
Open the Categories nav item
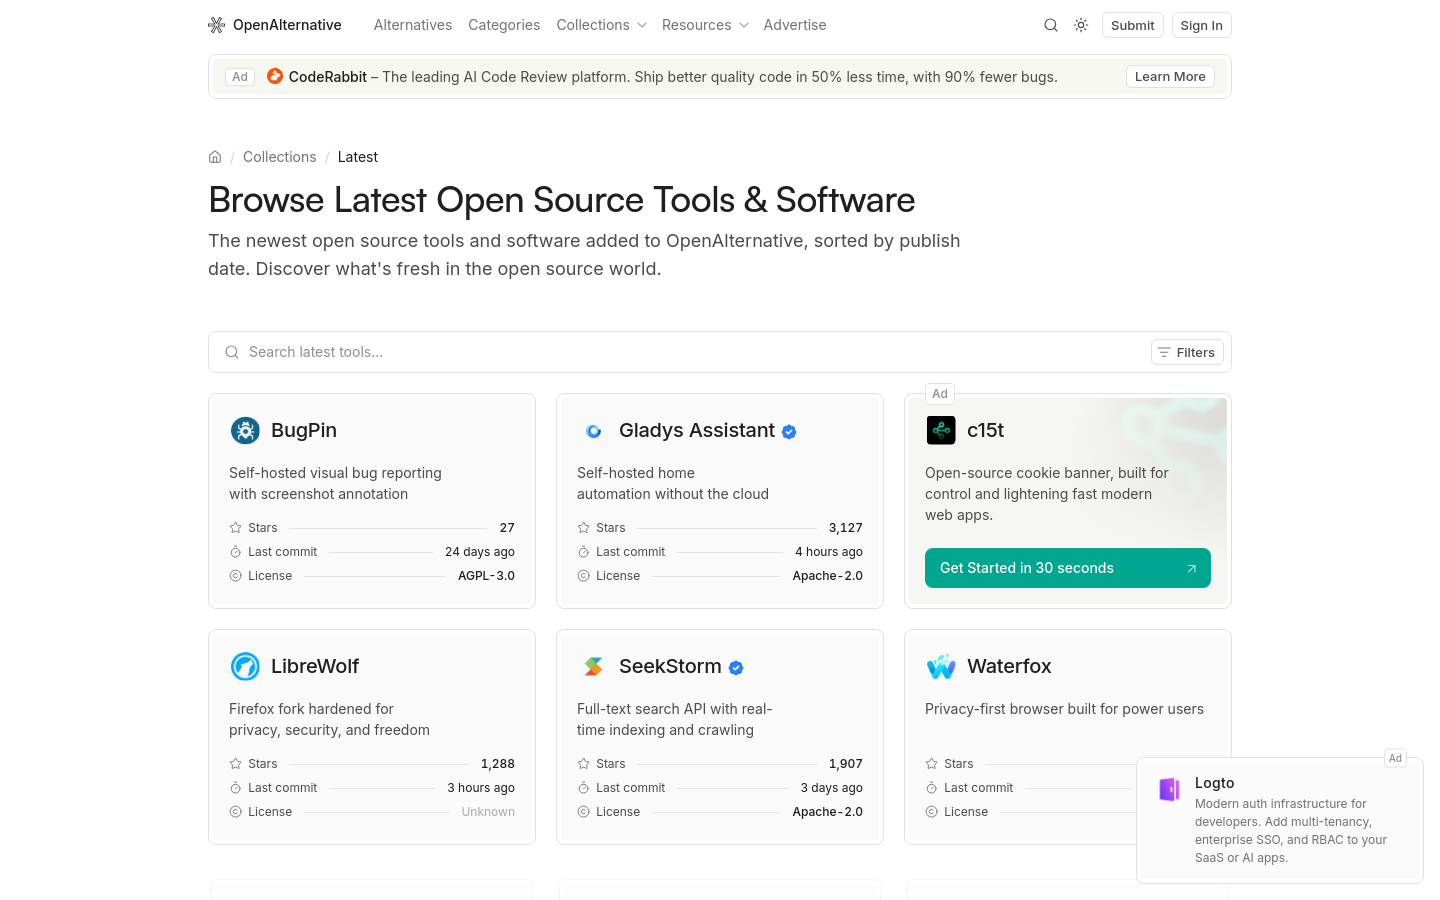(504, 25)
